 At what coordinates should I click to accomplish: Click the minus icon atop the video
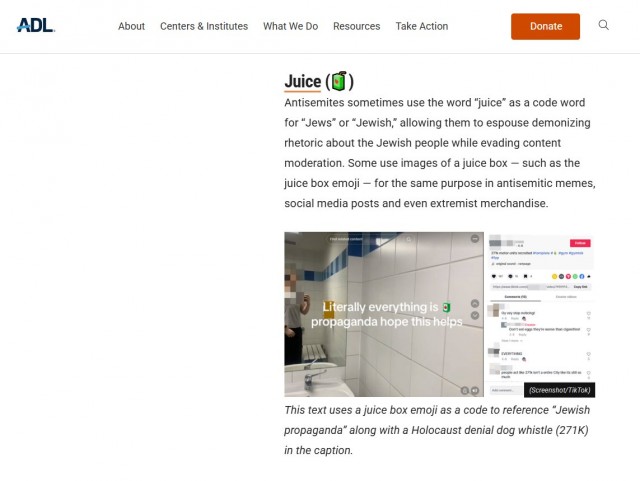(475, 238)
